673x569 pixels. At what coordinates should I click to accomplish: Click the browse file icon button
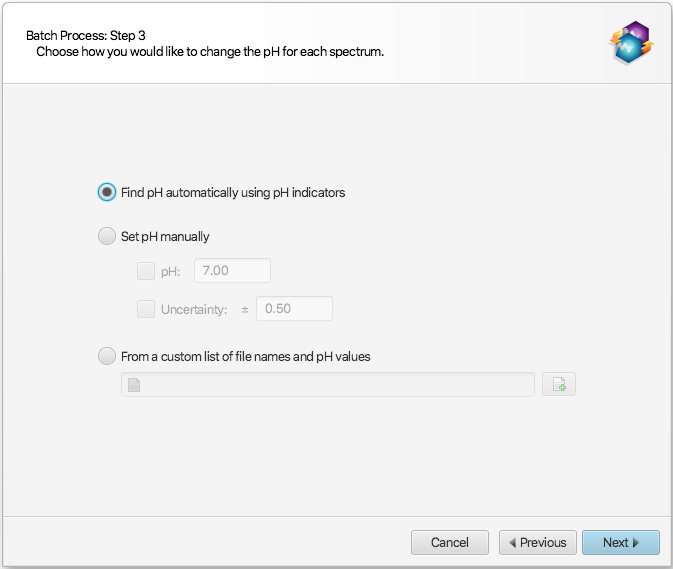click(x=559, y=384)
